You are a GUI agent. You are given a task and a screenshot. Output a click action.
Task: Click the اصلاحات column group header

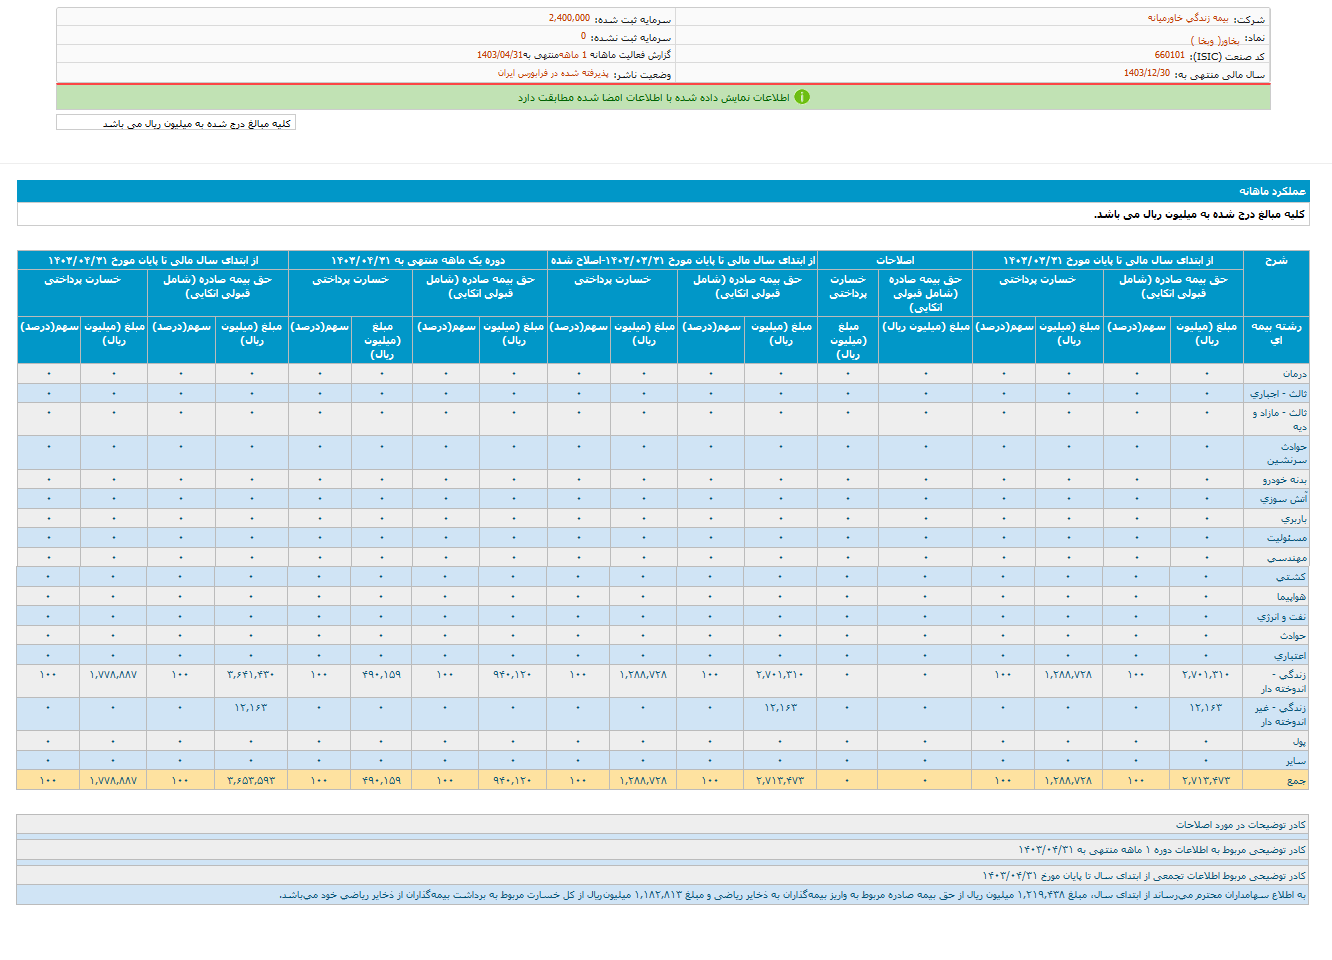[895, 260]
